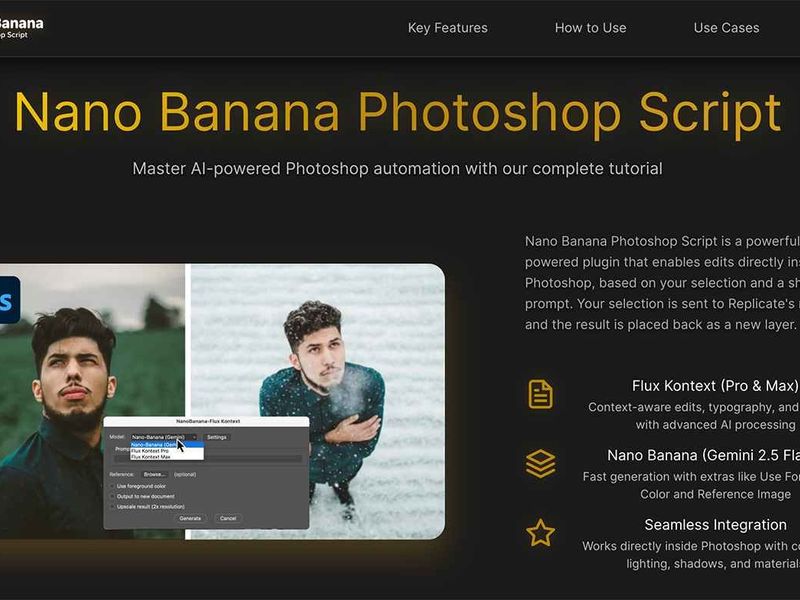
Task: Open the Use Cases nav link
Action: pos(726,28)
